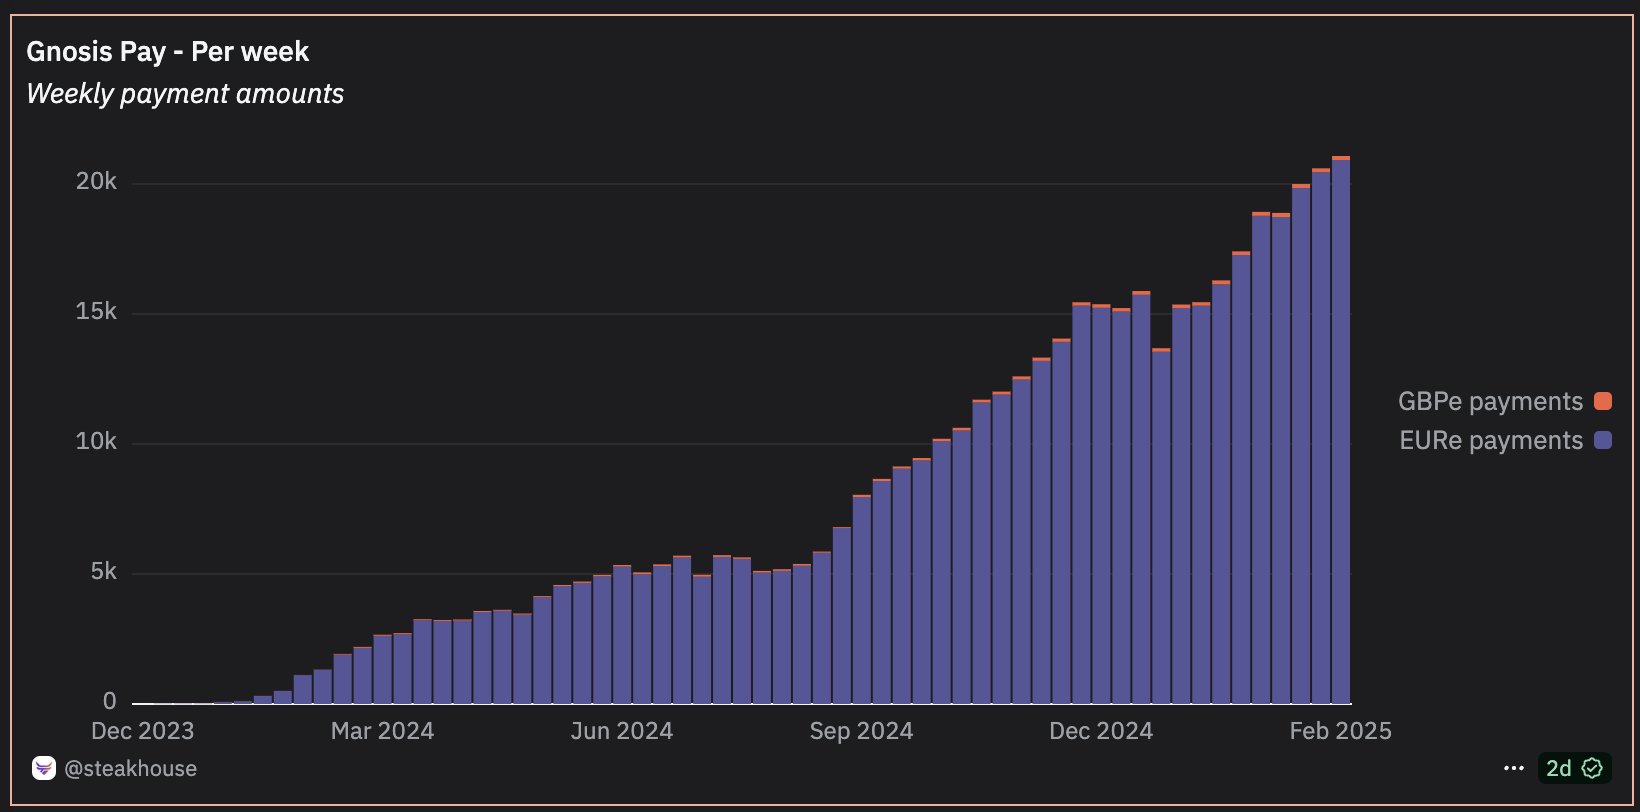This screenshot has width=1640, height=812.
Task: Open the @steakhouse profile link
Action: tap(130, 768)
